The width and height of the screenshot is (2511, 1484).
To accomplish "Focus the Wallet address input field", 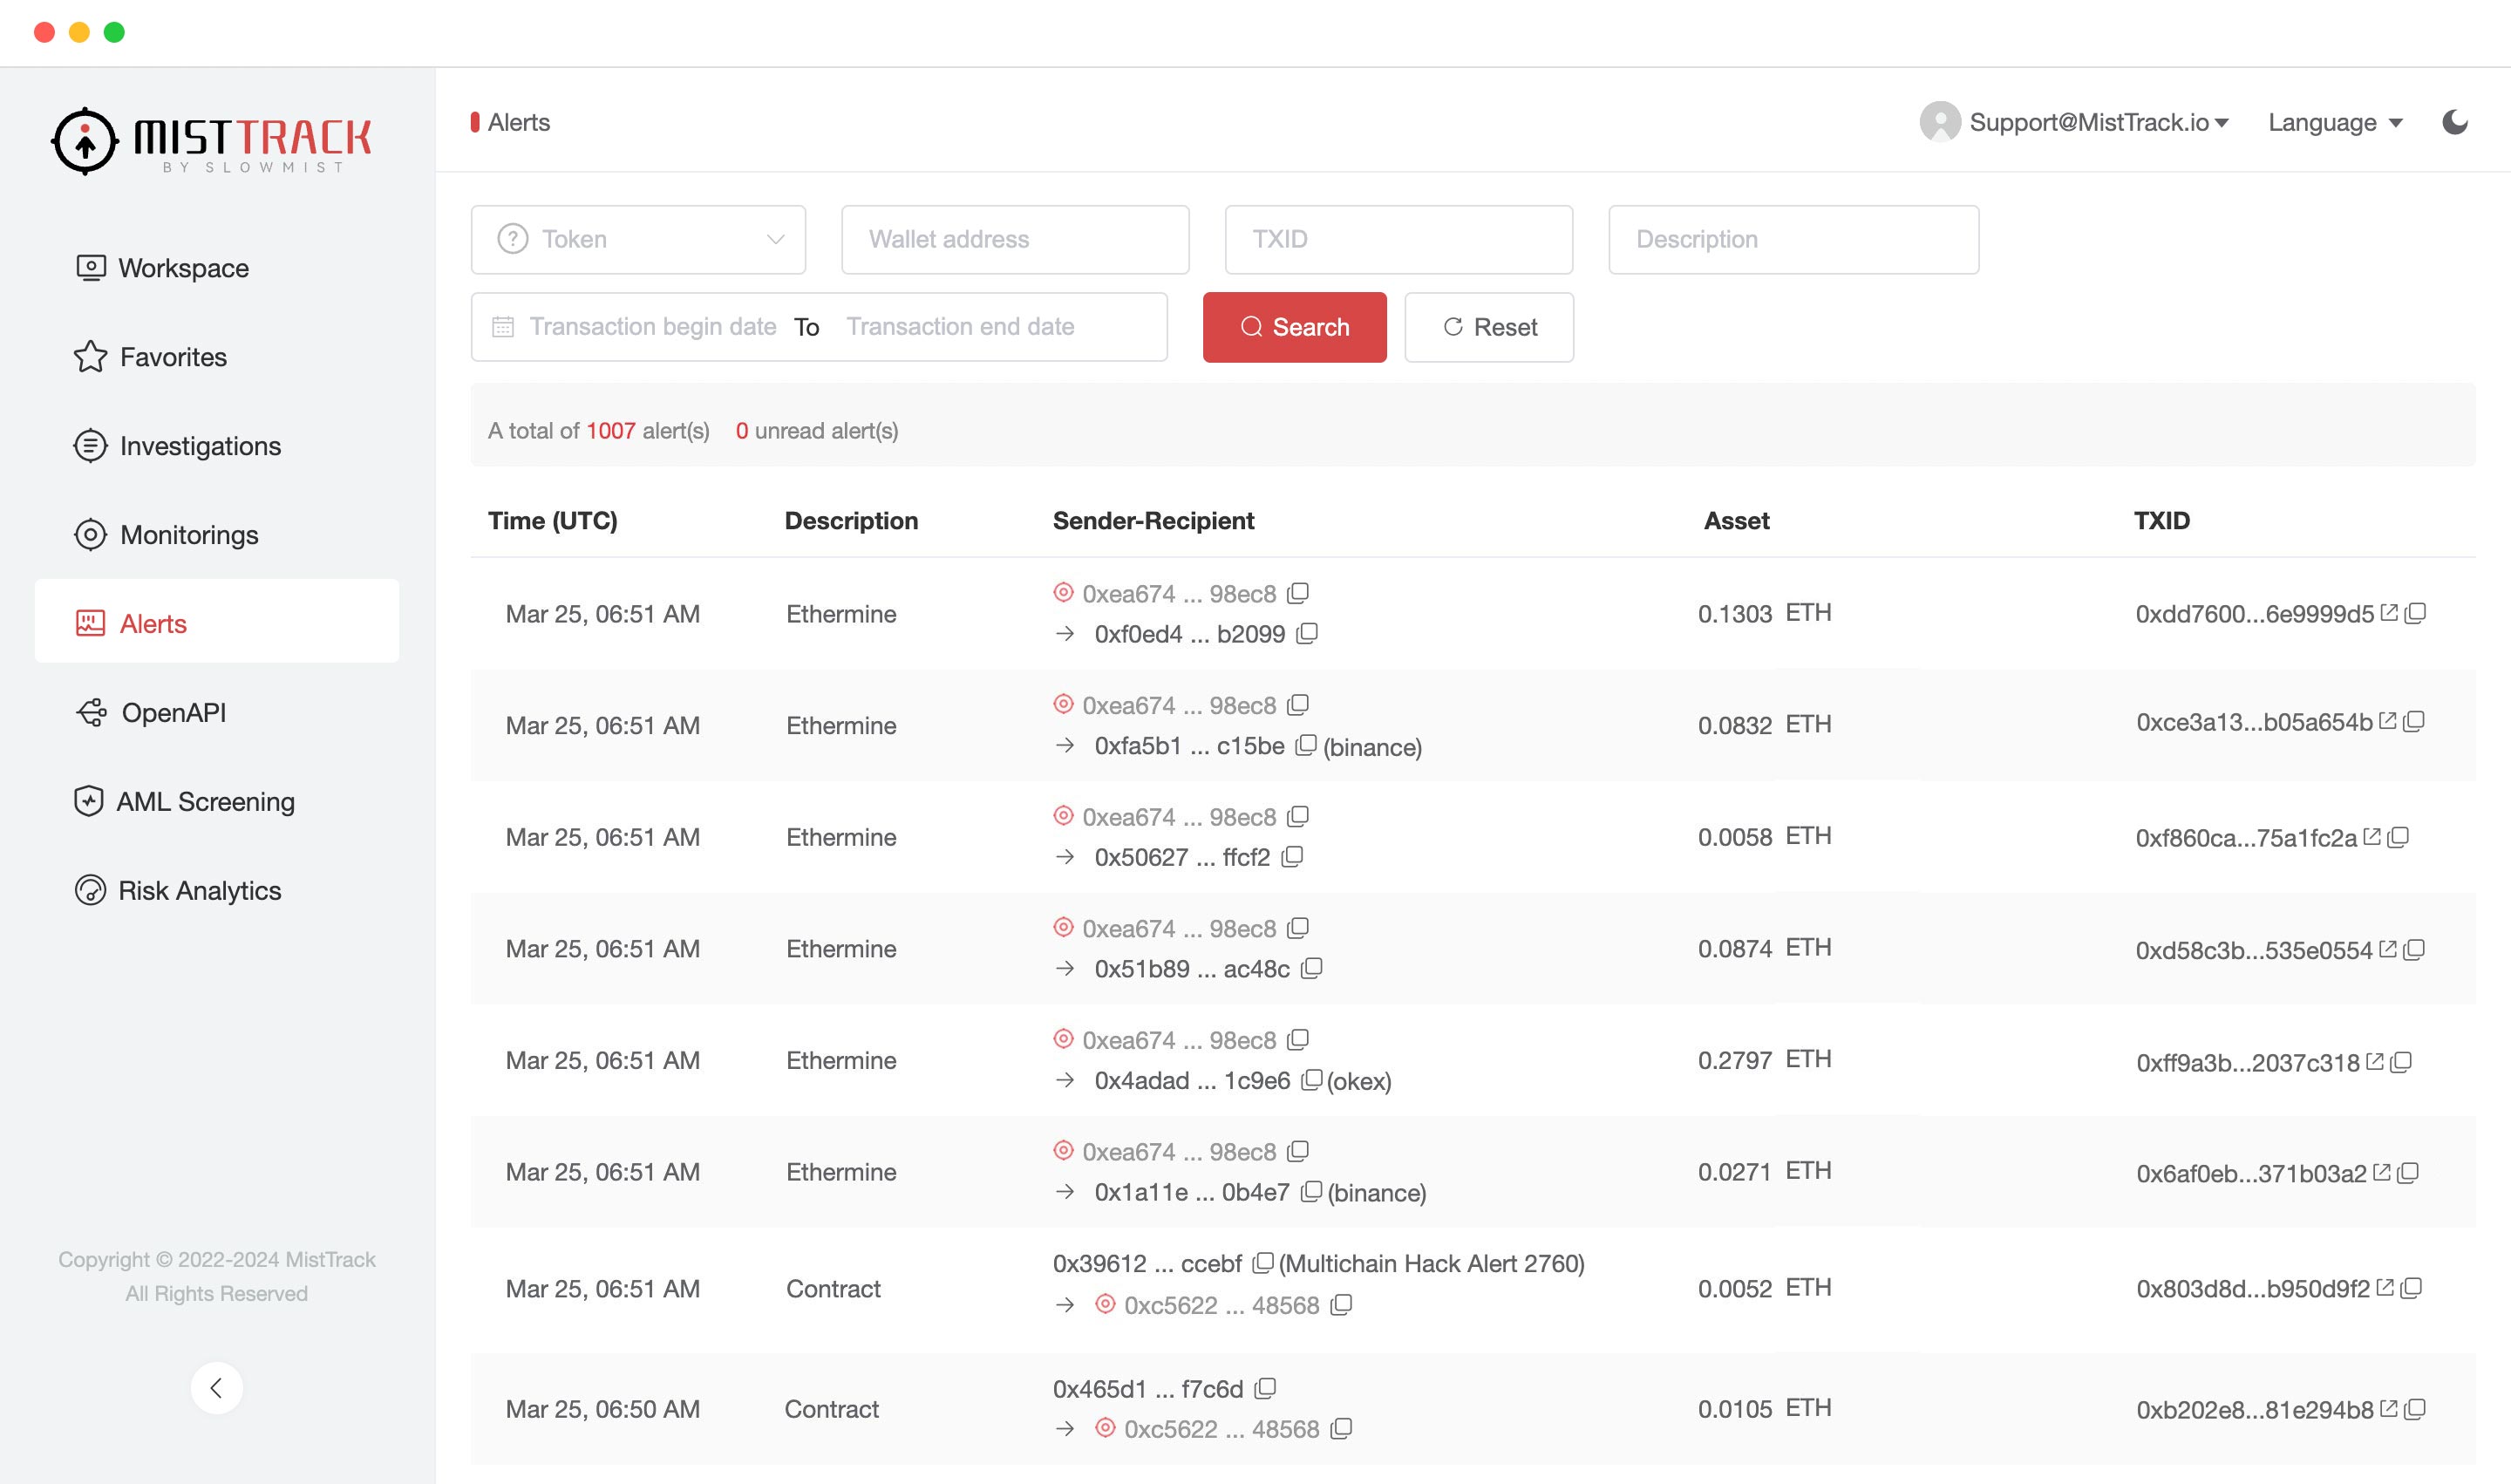I will coord(1014,239).
